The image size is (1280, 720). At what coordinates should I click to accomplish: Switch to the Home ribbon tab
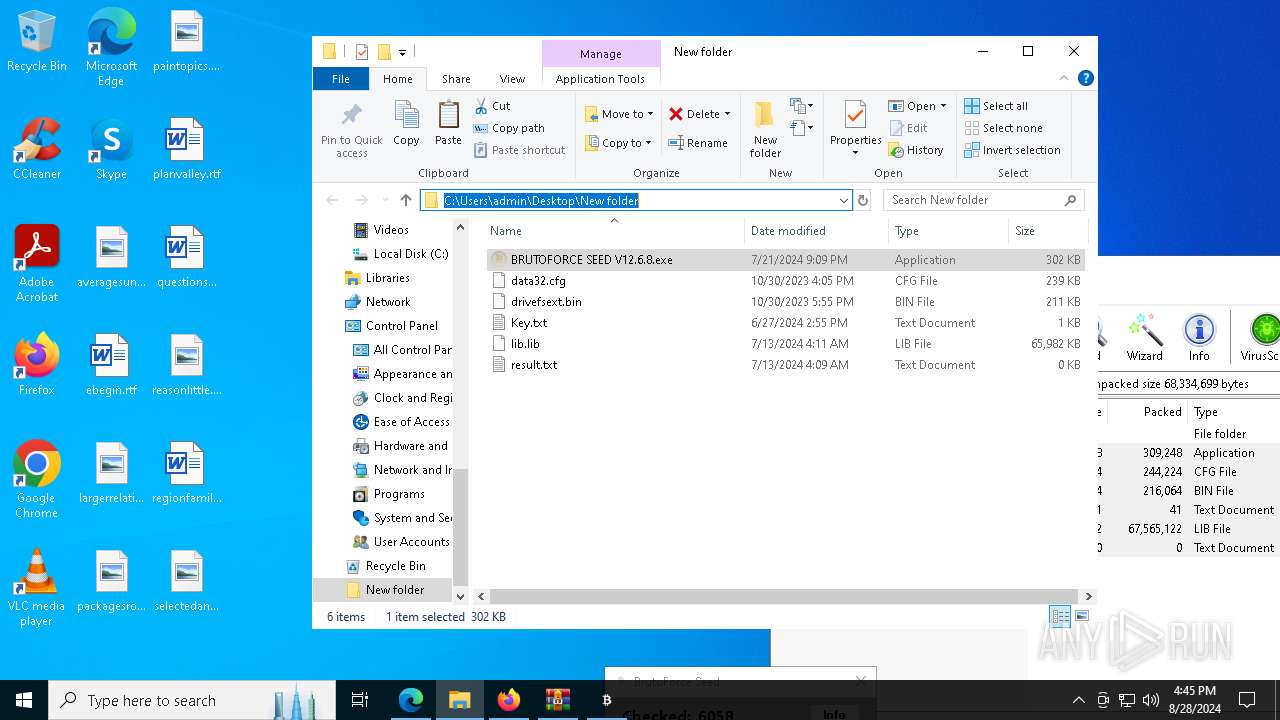click(397, 79)
